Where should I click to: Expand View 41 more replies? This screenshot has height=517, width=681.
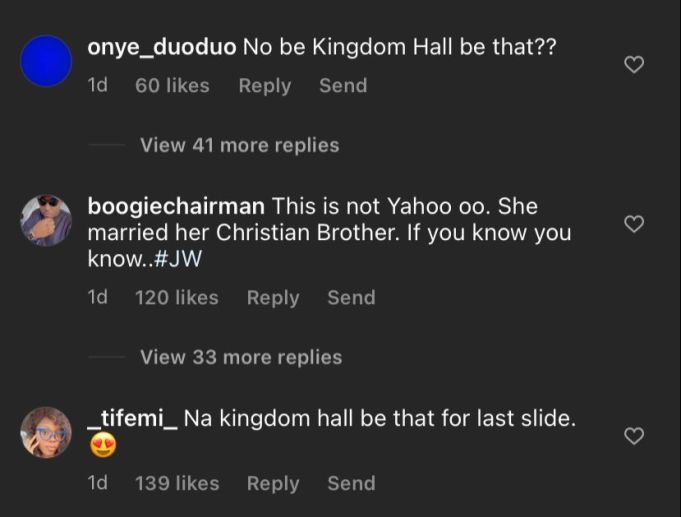[239, 145]
